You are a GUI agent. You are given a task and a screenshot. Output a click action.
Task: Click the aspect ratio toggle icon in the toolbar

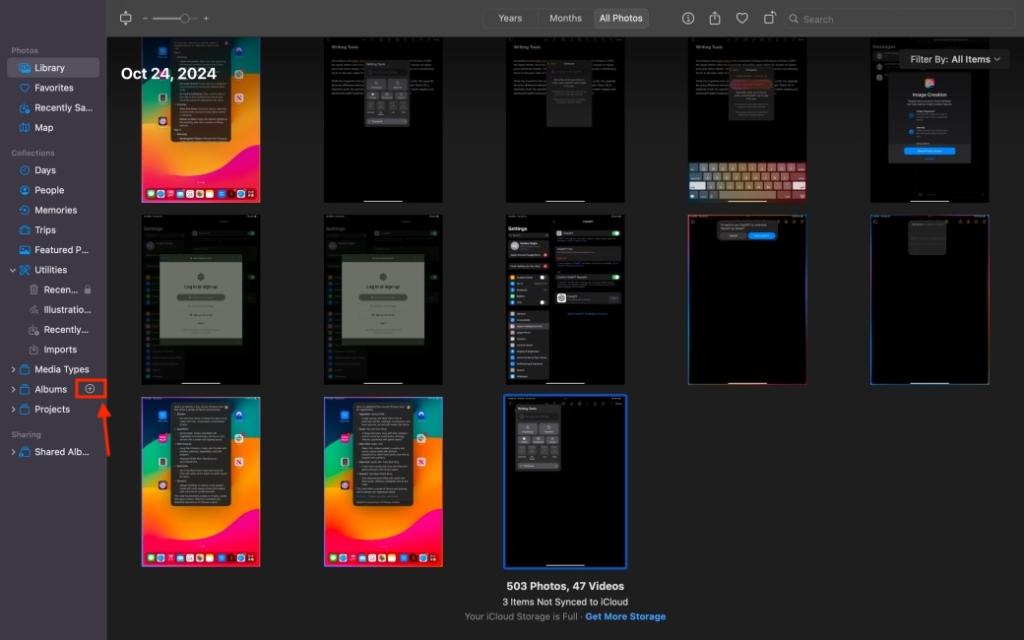125,18
